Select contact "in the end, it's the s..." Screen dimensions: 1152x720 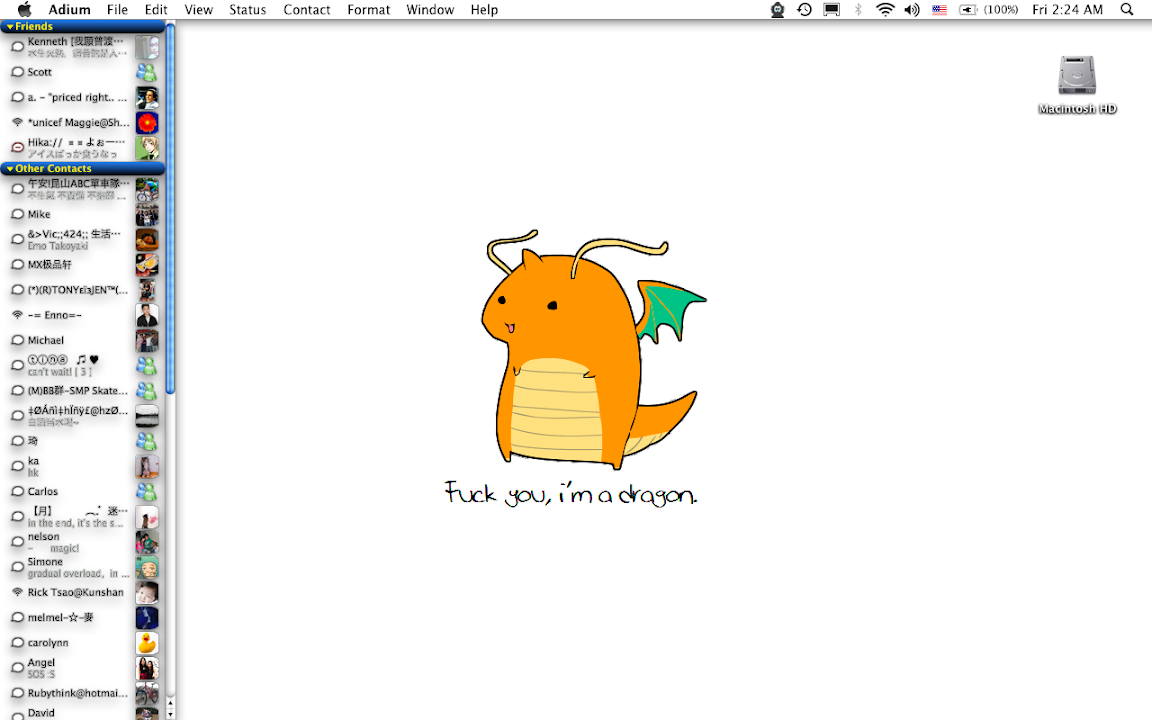82,516
